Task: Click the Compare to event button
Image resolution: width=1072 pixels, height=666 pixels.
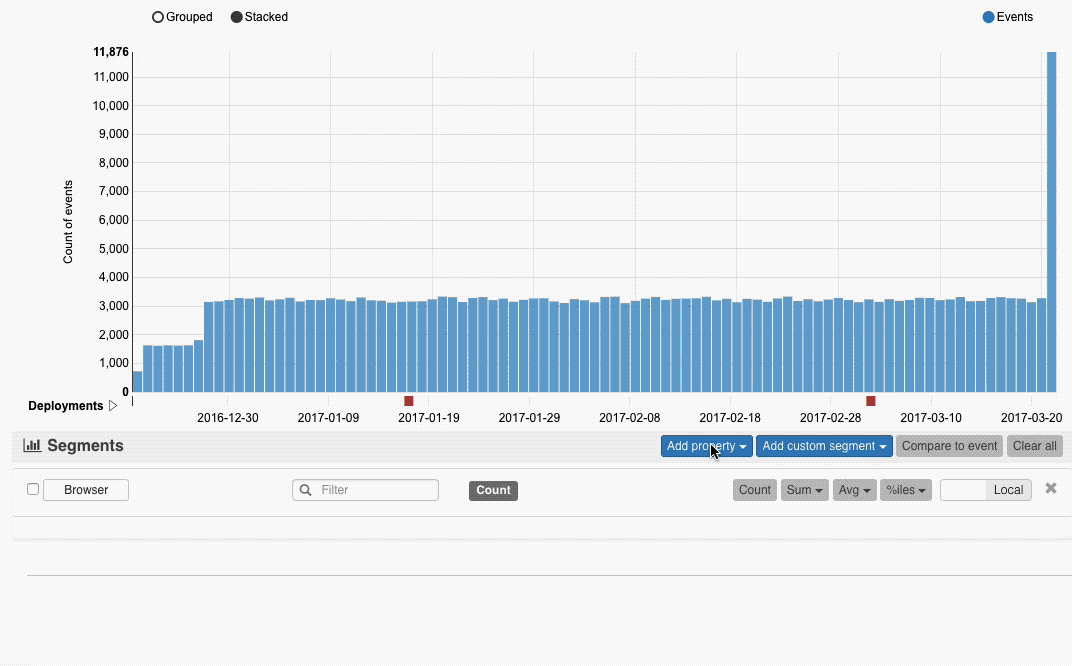Action: pyautogui.click(x=949, y=446)
